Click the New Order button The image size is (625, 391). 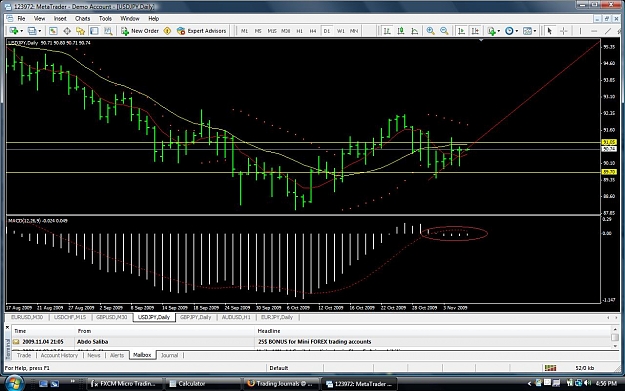(x=140, y=31)
